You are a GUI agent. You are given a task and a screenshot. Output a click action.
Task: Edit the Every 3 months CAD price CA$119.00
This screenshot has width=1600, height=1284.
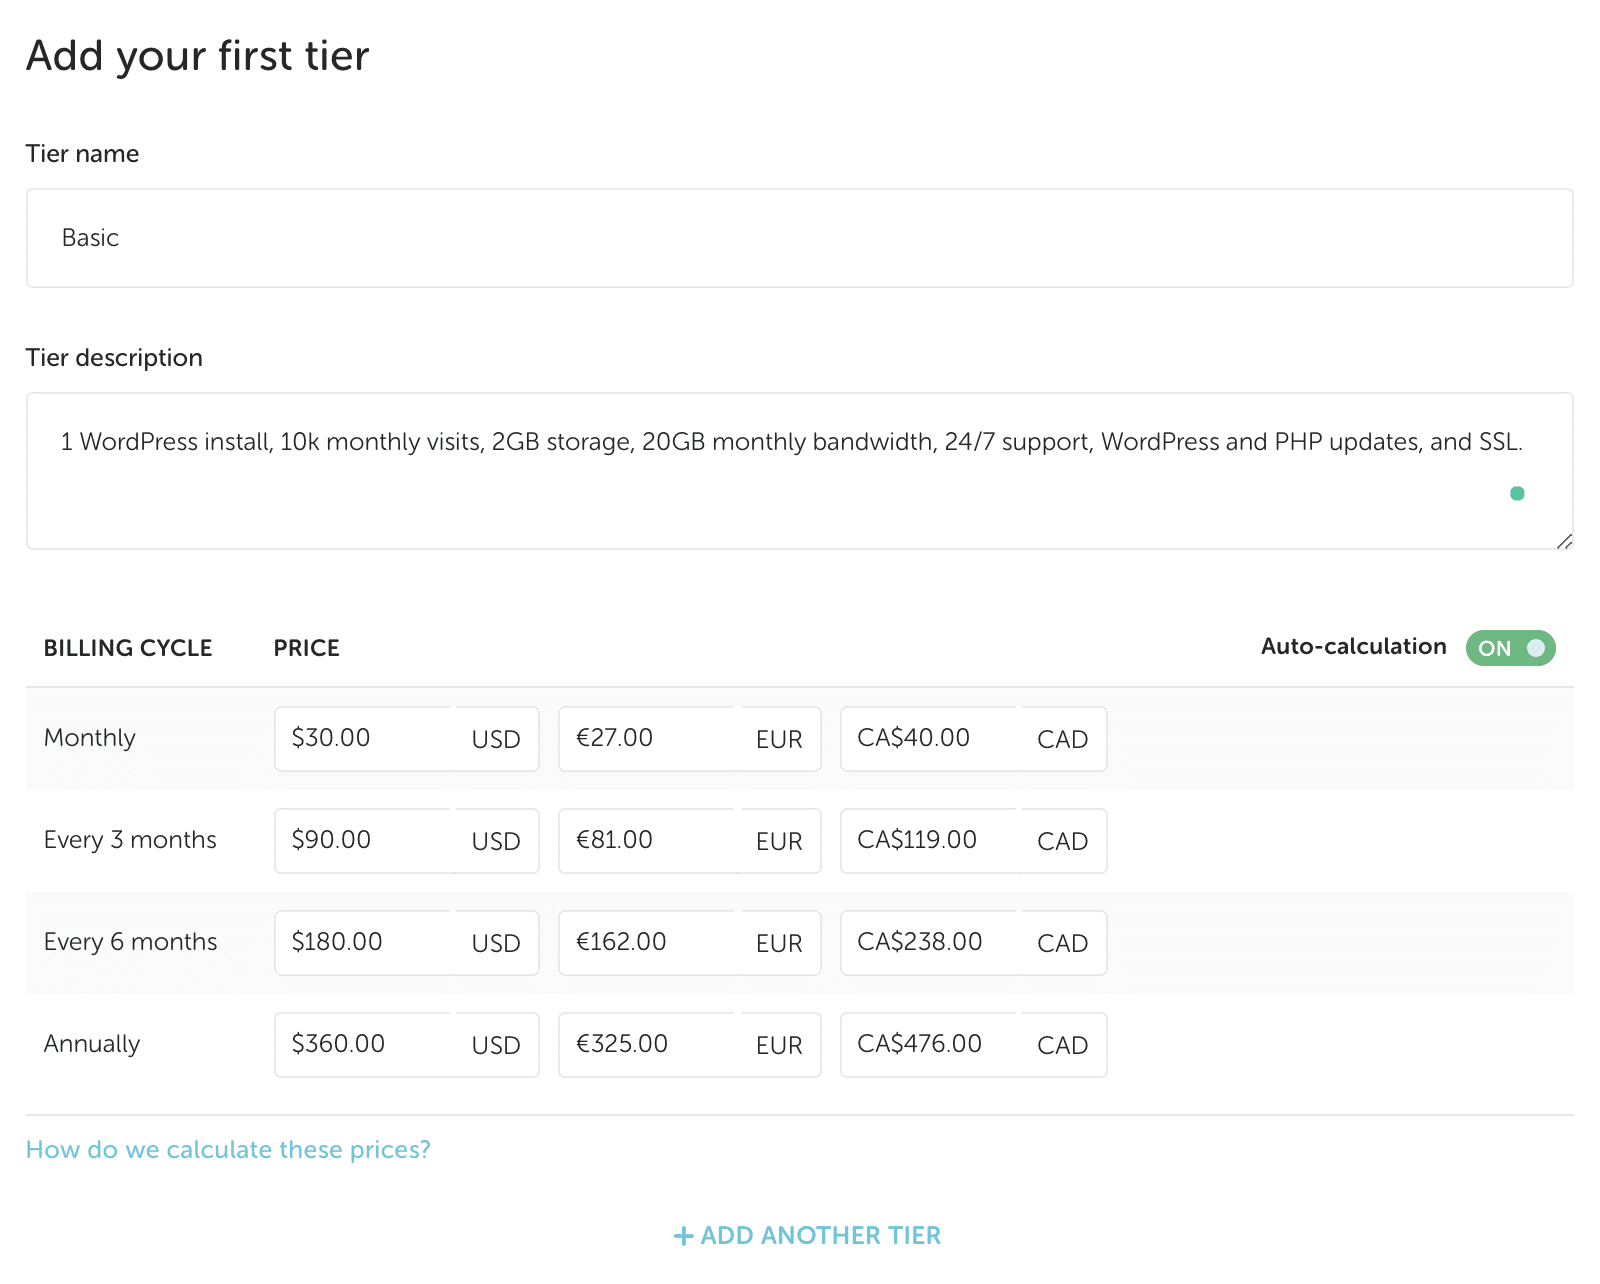pos(930,841)
